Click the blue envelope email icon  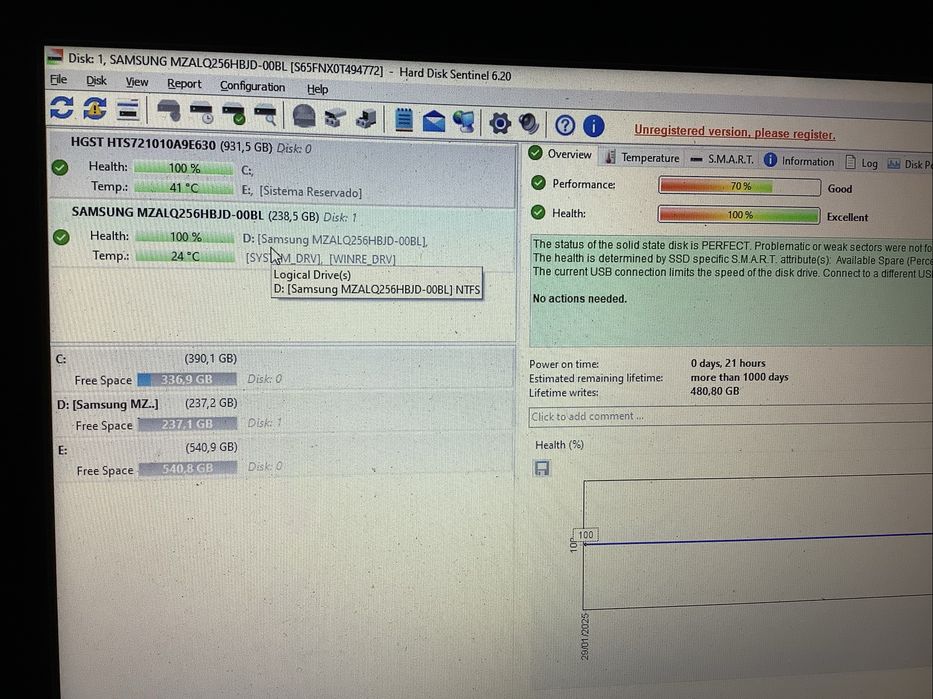coord(434,121)
